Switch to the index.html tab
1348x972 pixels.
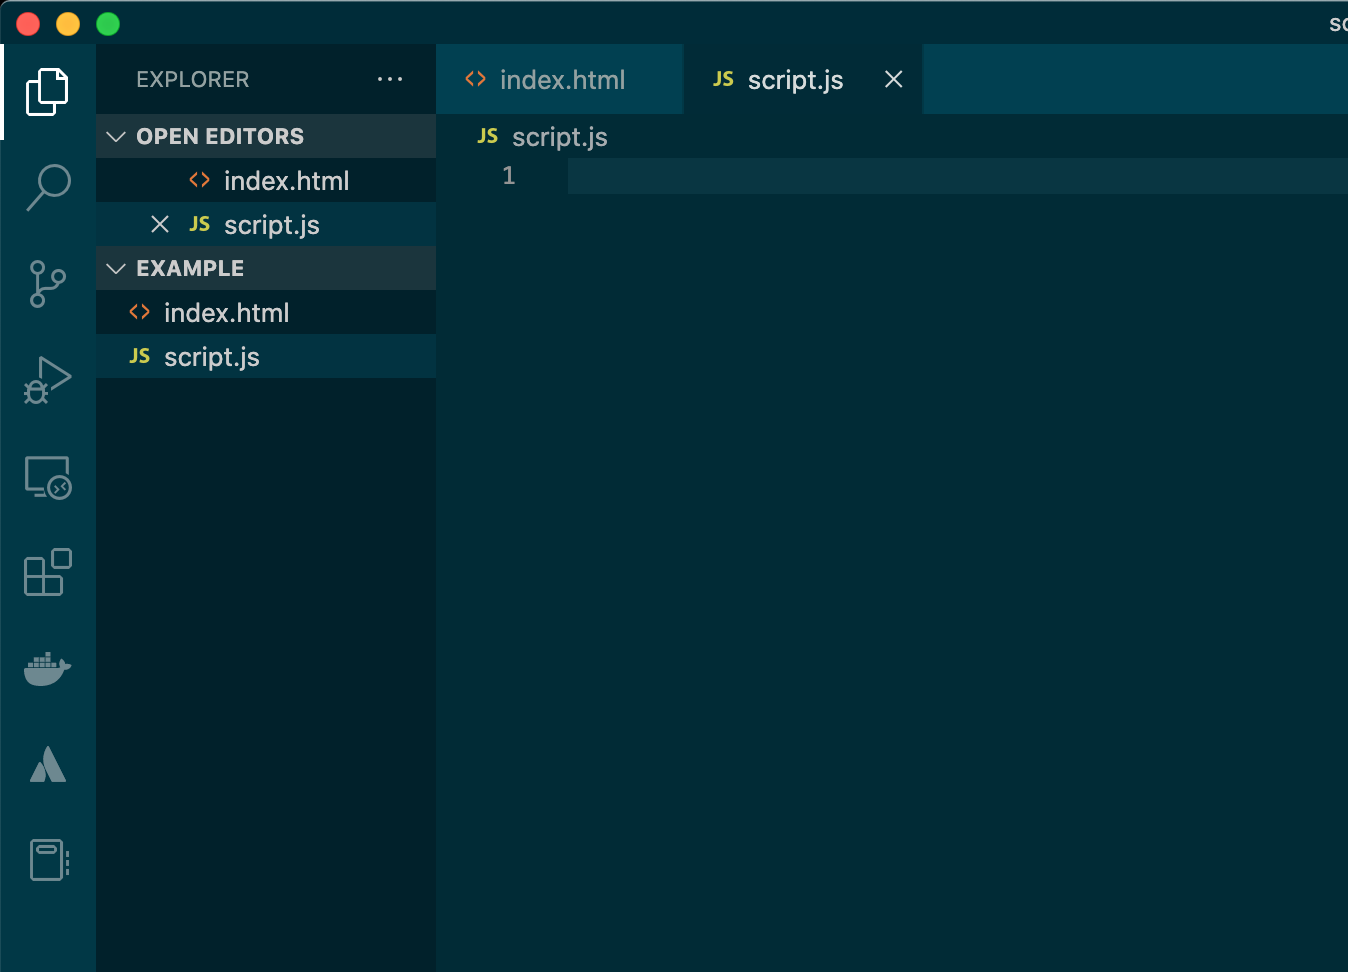click(560, 79)
